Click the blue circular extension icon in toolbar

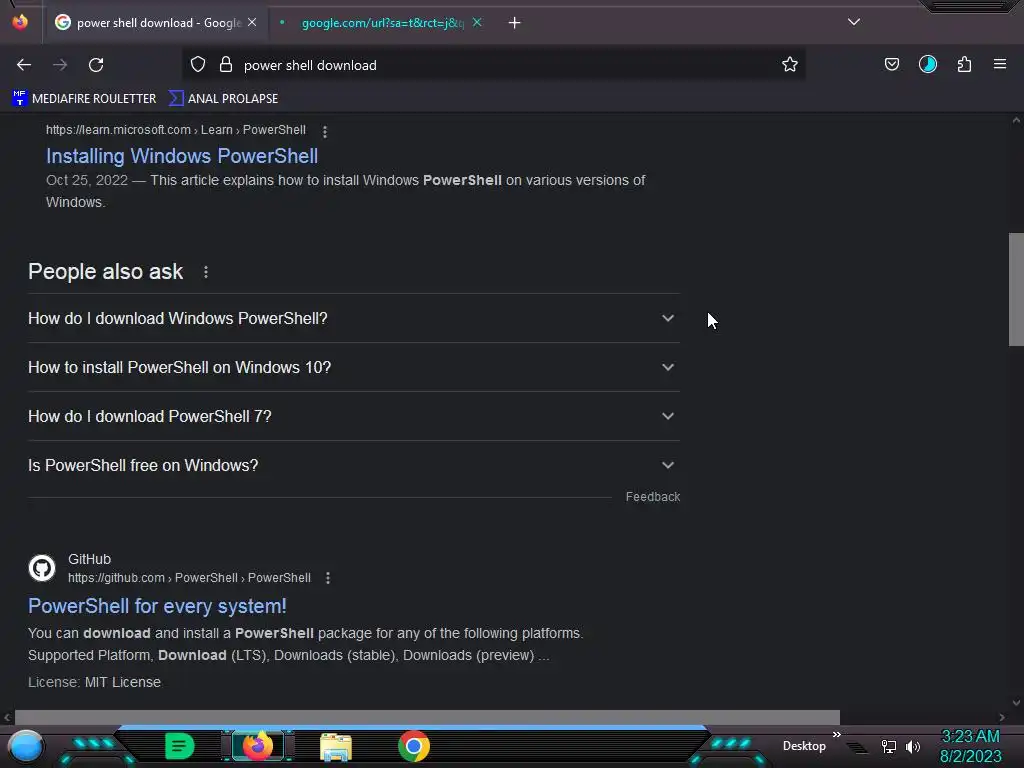pos(928,65)
